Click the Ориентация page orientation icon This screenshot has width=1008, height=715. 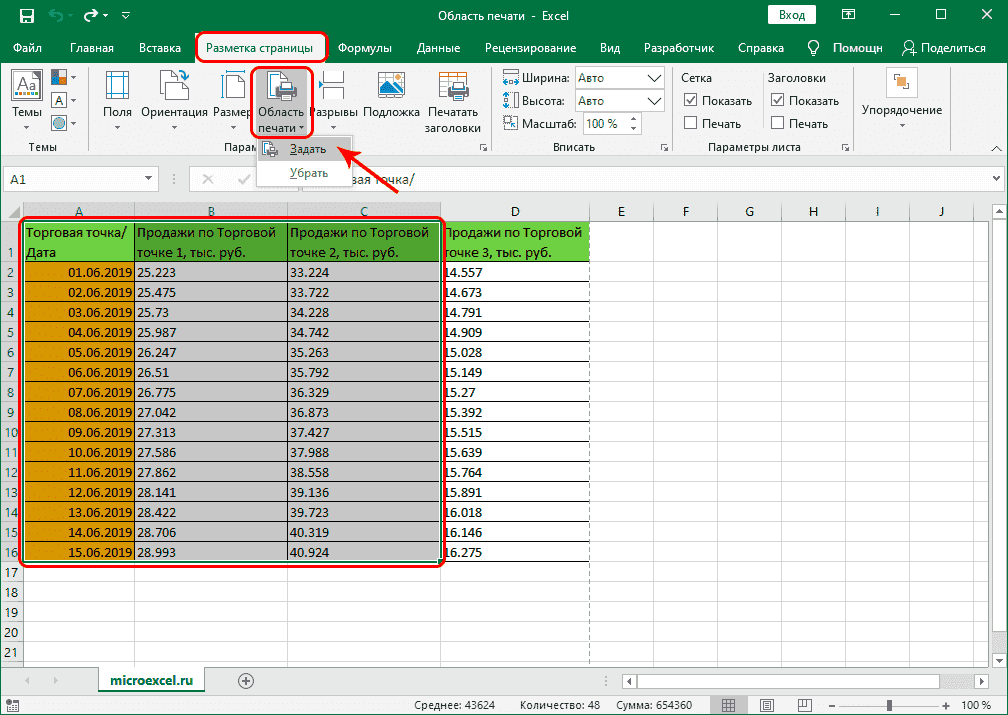[x=174, y=100]
